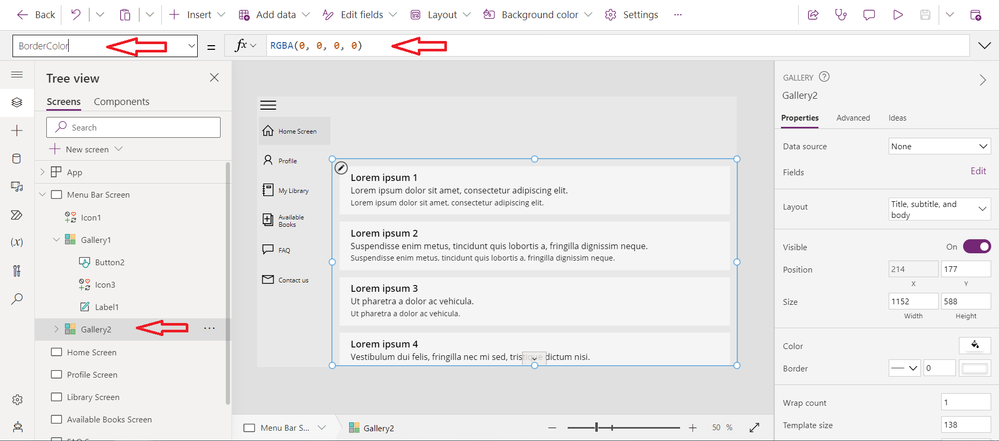Open Settings in the top toolbar
This screenshot has width=999, height=441.
(631, 14)
